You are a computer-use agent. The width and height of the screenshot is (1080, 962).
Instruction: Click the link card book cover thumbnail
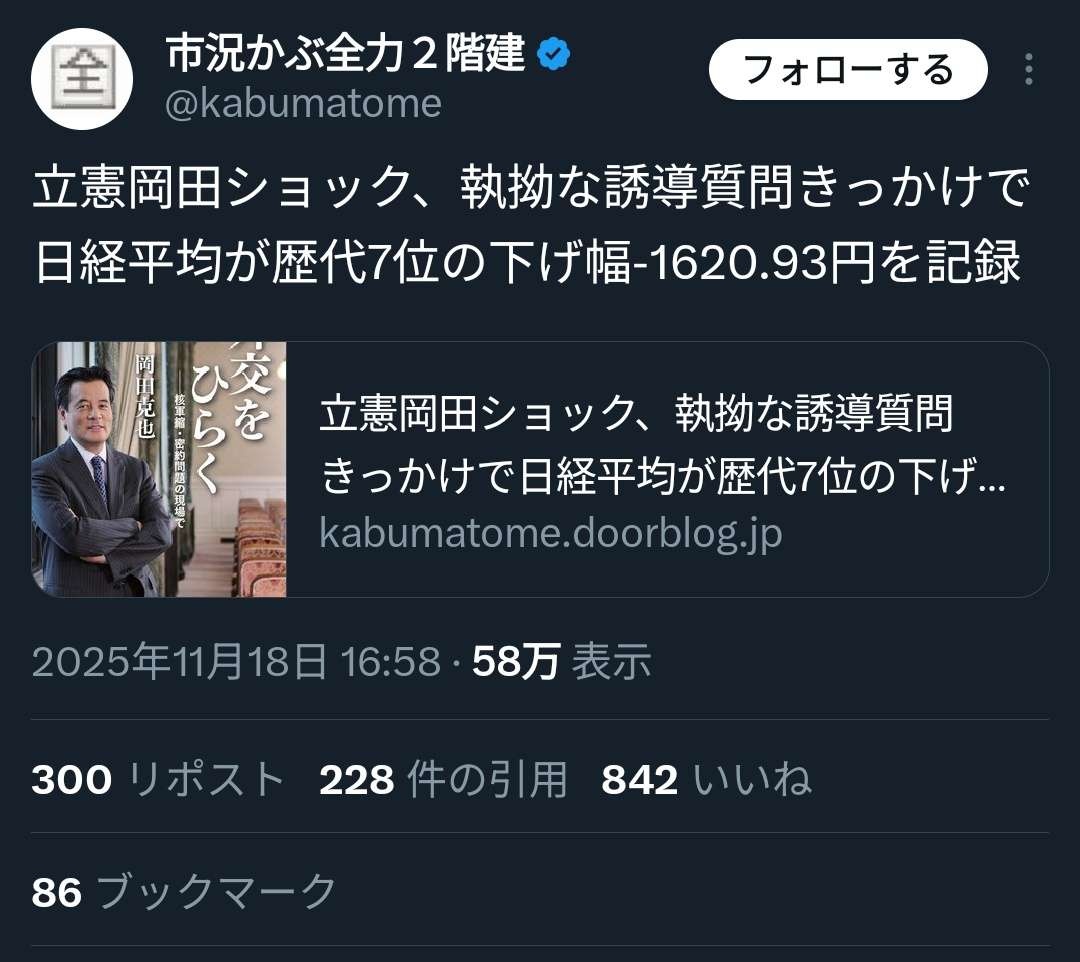[159, 469]
